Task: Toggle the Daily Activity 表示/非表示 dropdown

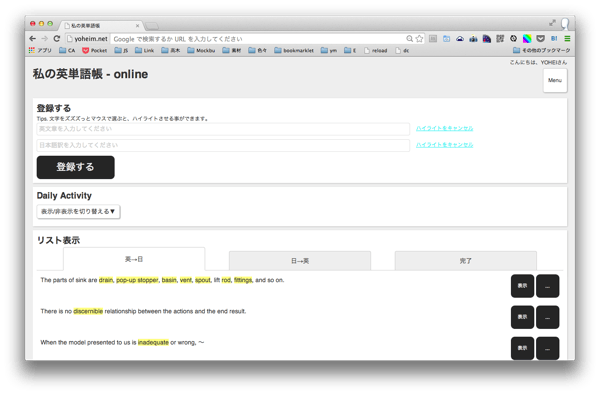Action: click(78, 212)
